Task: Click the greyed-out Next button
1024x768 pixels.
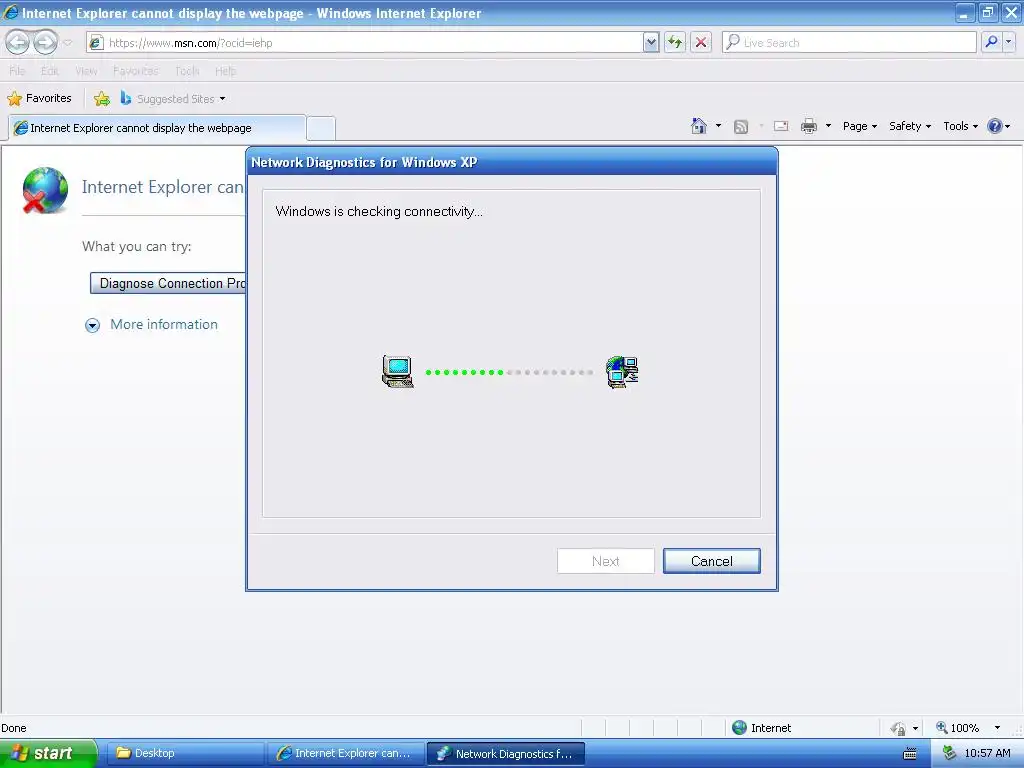Action: [605, 561]
